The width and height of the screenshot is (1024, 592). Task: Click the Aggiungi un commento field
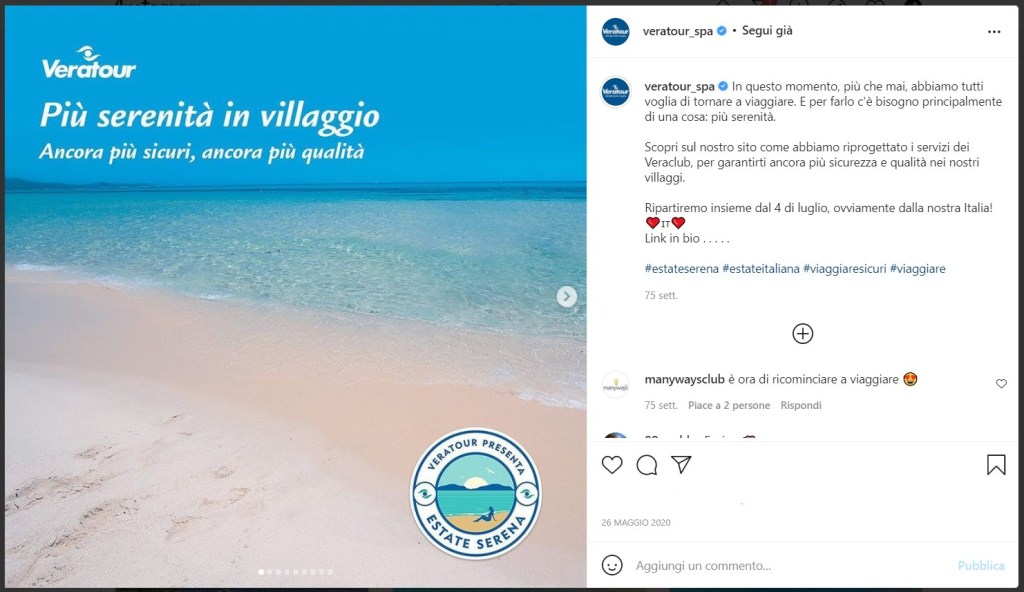tap(790, 565)
